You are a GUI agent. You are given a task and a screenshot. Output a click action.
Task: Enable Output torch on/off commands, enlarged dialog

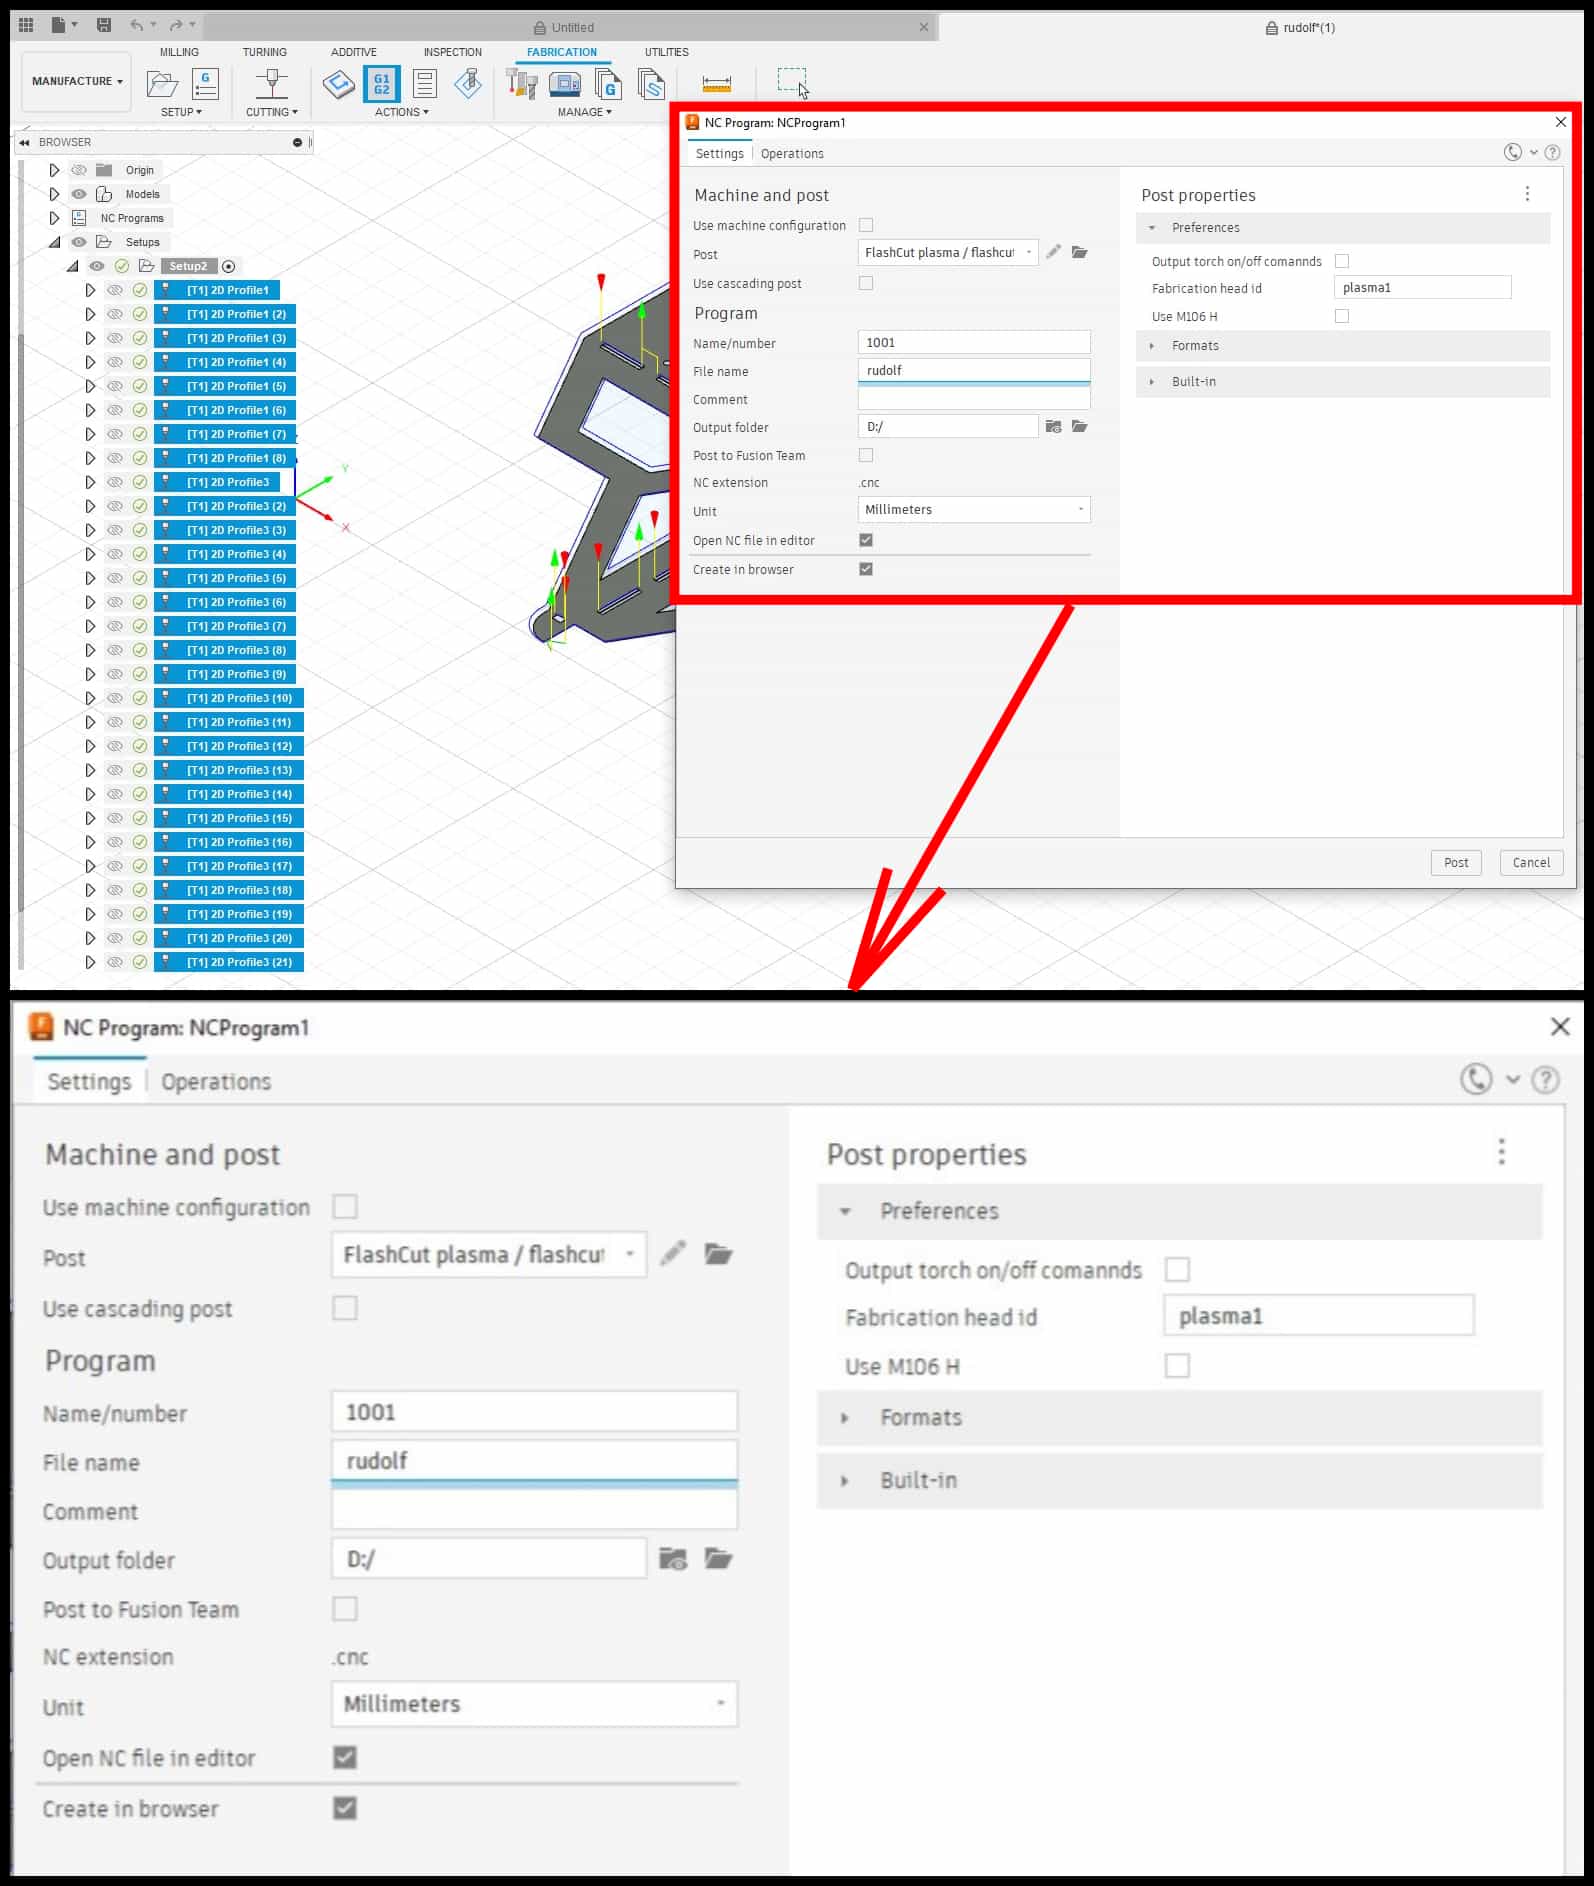click(1178, 1269)
